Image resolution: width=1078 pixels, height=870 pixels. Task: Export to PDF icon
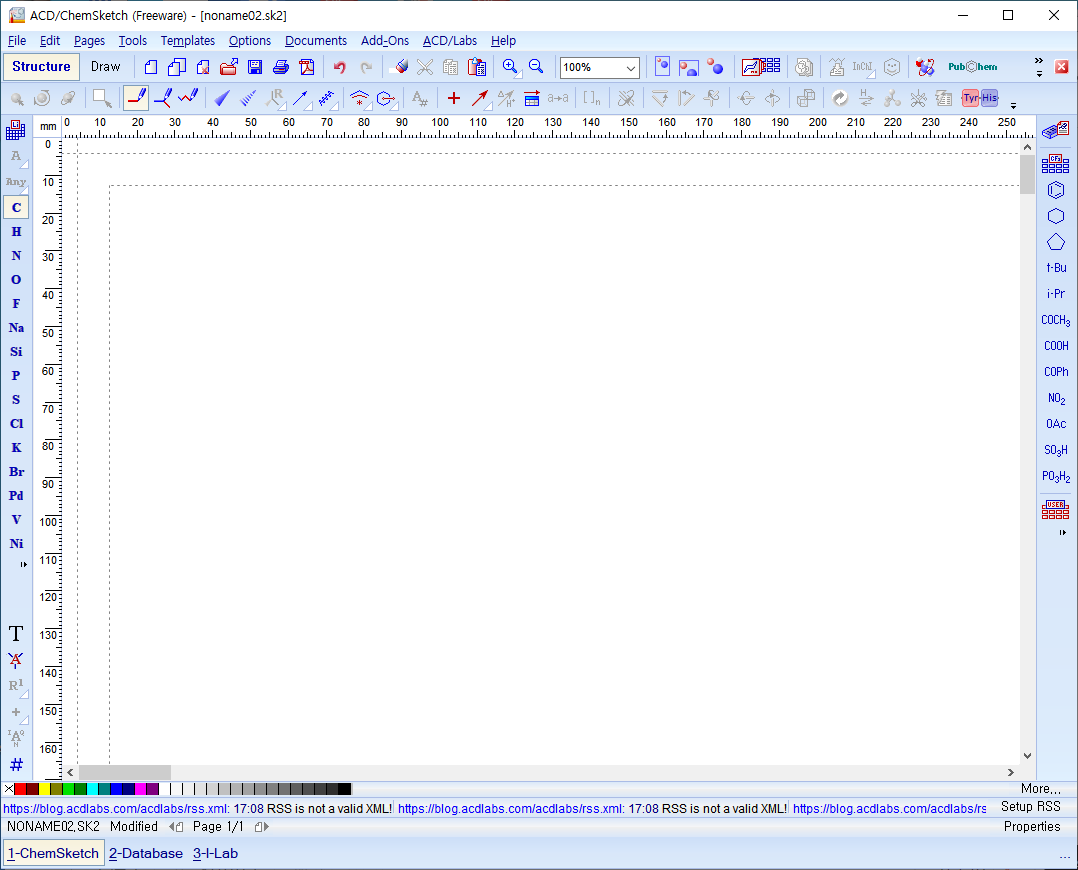tap(307, 67)
